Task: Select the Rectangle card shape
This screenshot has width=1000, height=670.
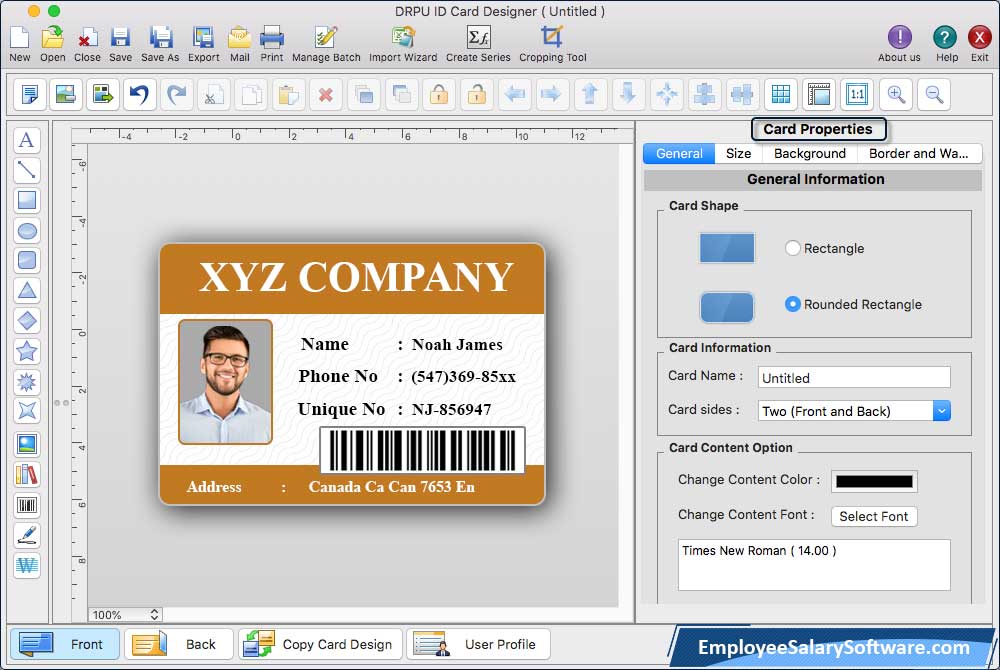Action: click(x=792, y=248)
